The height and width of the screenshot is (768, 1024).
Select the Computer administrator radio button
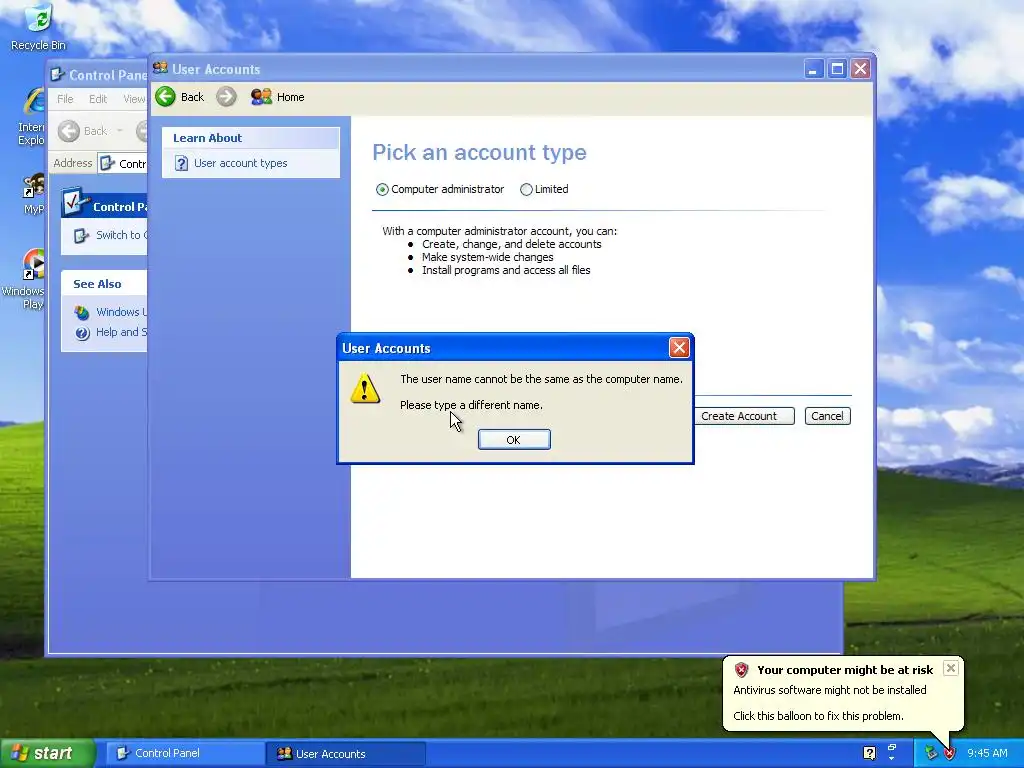pyautogui.click(x=382, y=189)
